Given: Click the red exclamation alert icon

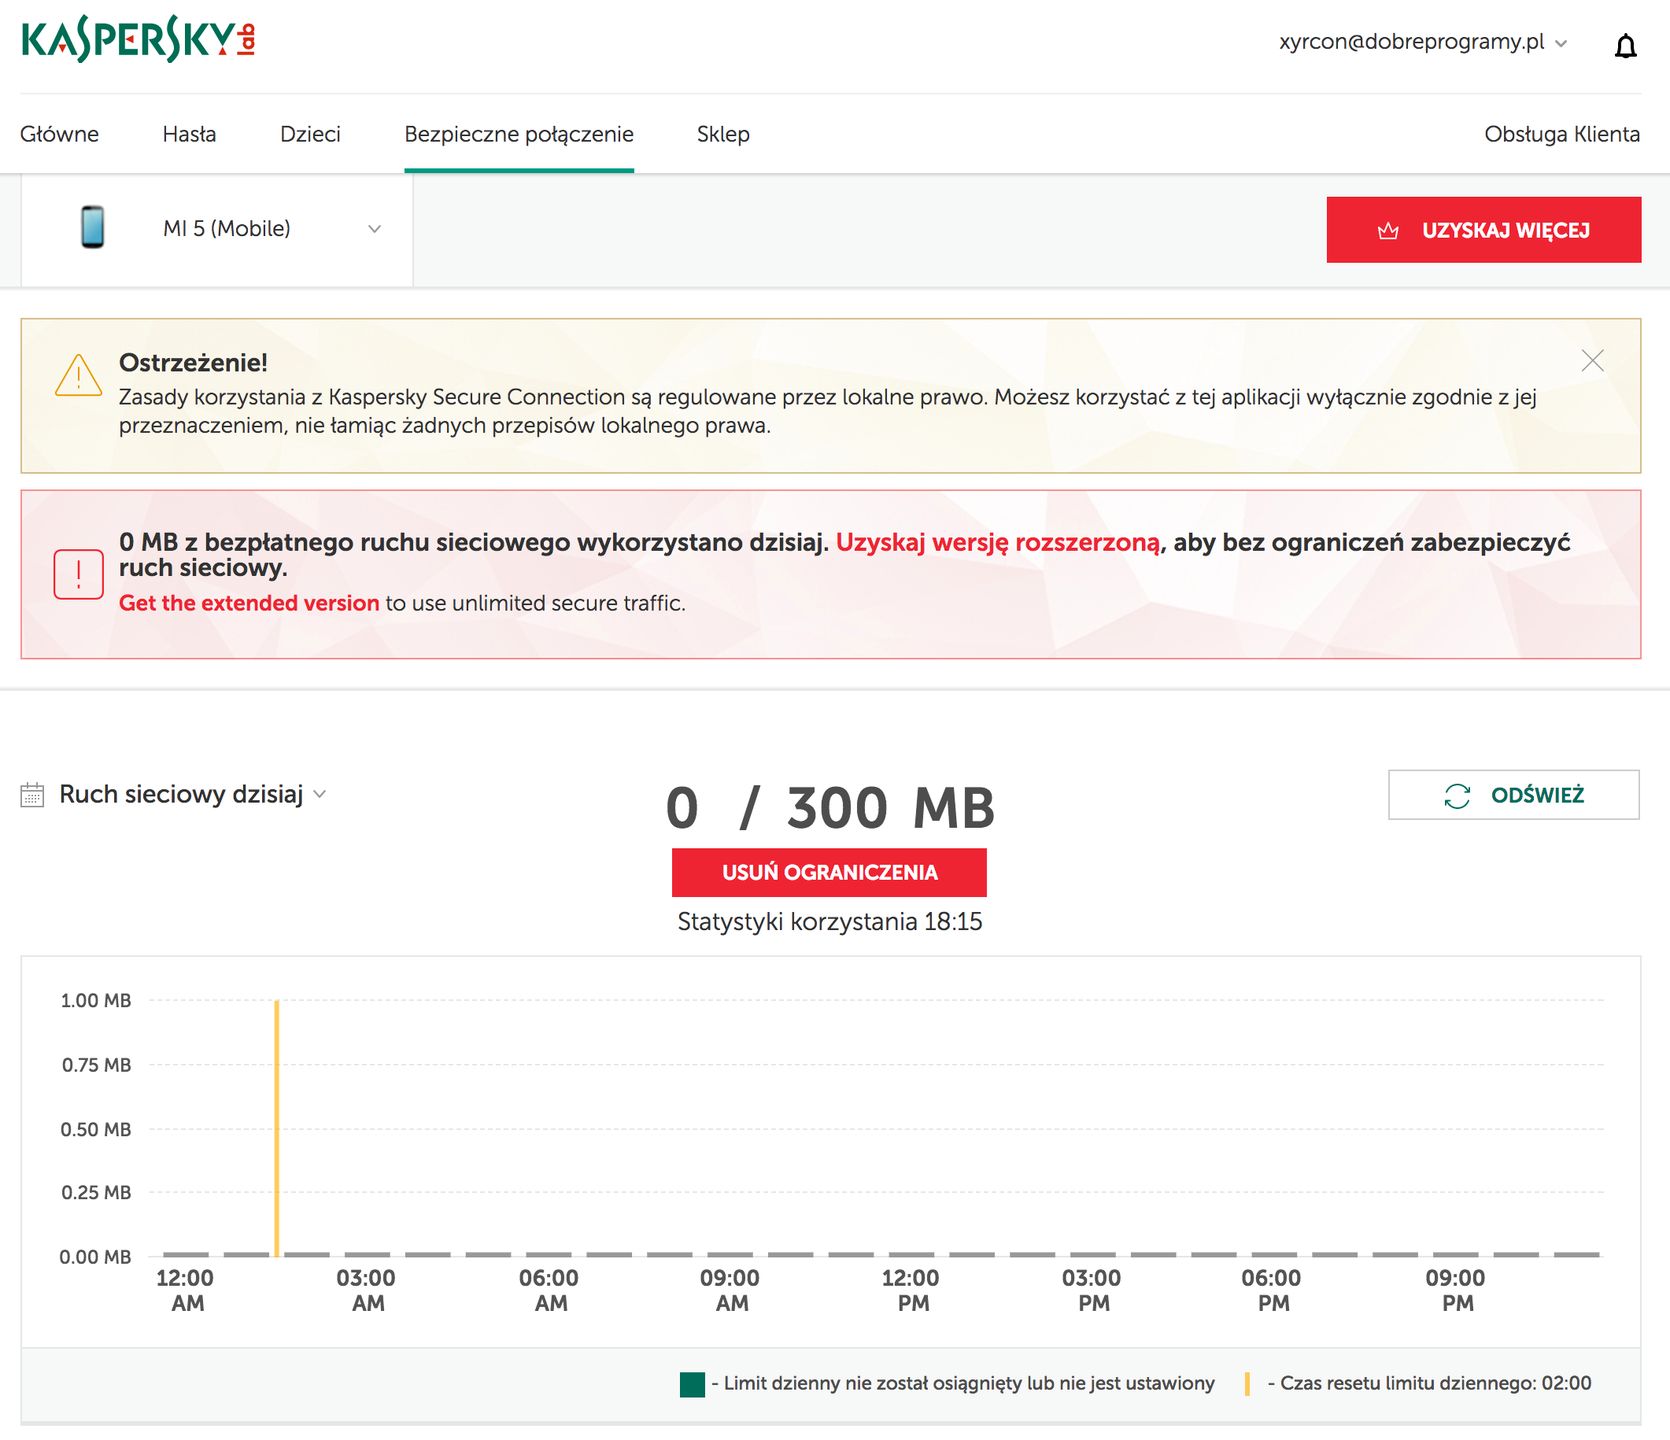Looking at the screenshot, I should pos(78,574).
